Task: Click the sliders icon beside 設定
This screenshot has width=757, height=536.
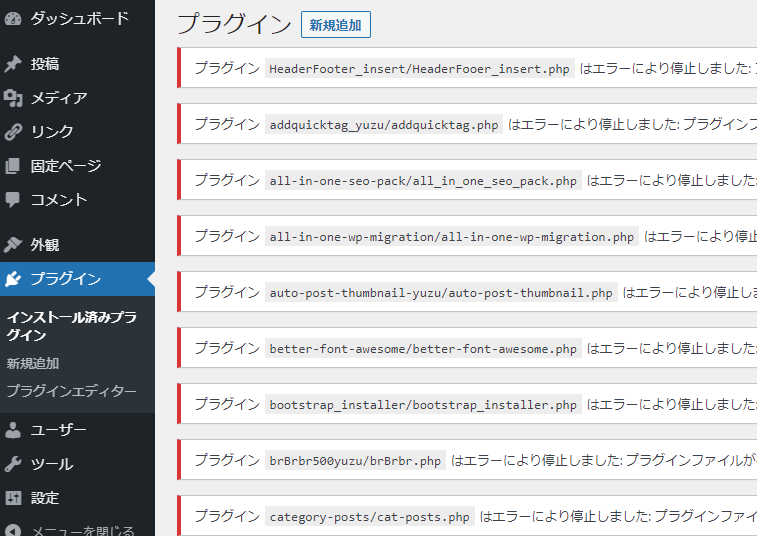Action: (x=13, y=498)
